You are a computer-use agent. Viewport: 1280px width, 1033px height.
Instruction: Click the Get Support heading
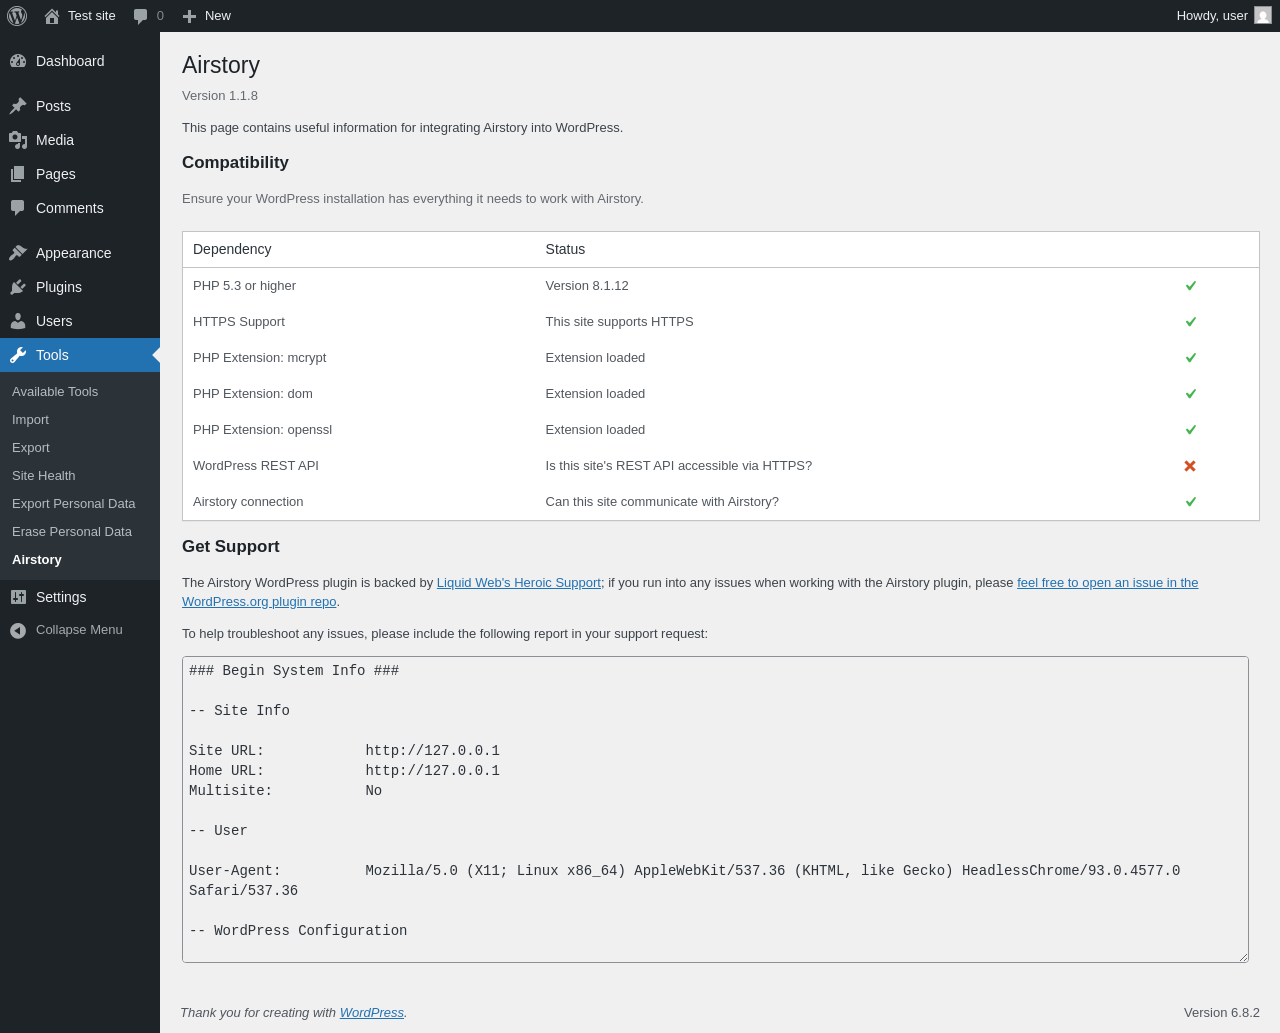tap(231, 547)
